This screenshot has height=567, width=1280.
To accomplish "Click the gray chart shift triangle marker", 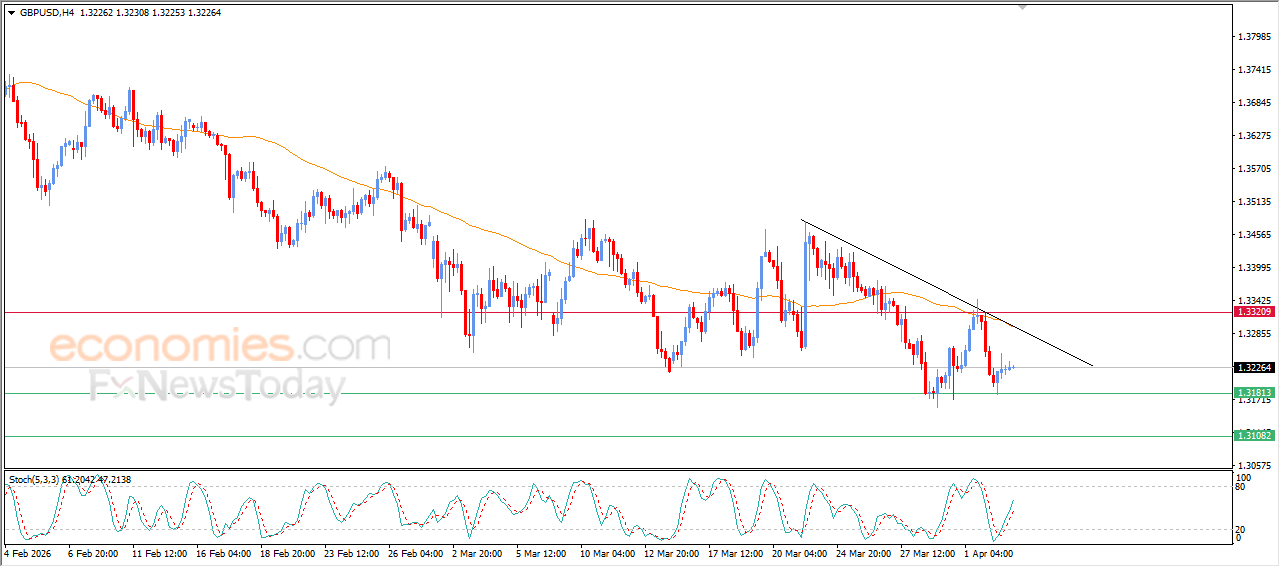I will click(x=1022, y=7).
